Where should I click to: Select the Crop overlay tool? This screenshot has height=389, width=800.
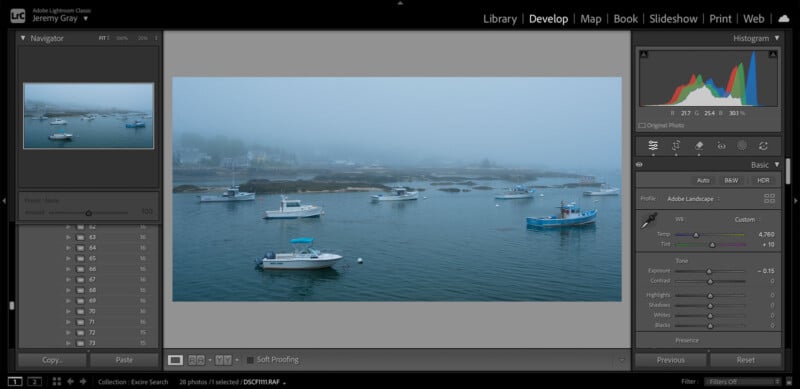pos(676,146)
